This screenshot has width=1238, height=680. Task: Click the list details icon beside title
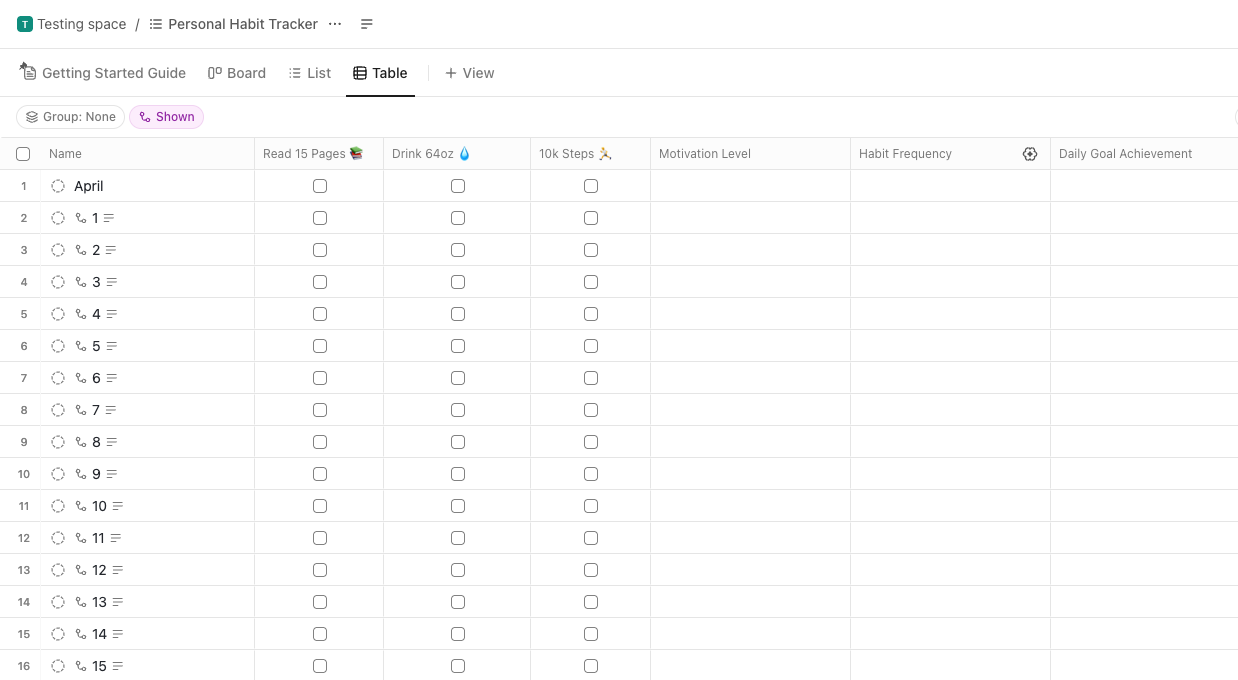(x=367, y=24)
